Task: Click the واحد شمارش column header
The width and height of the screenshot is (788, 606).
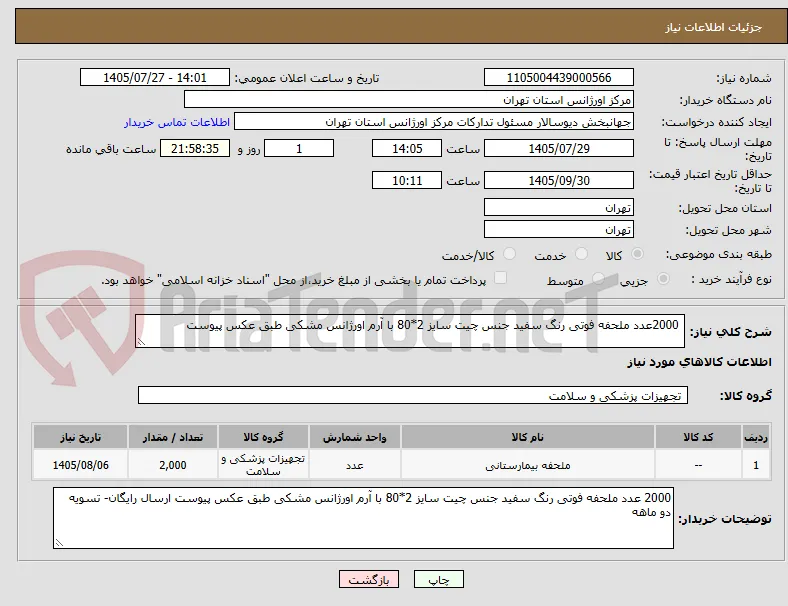Action: tap(354, 437)
